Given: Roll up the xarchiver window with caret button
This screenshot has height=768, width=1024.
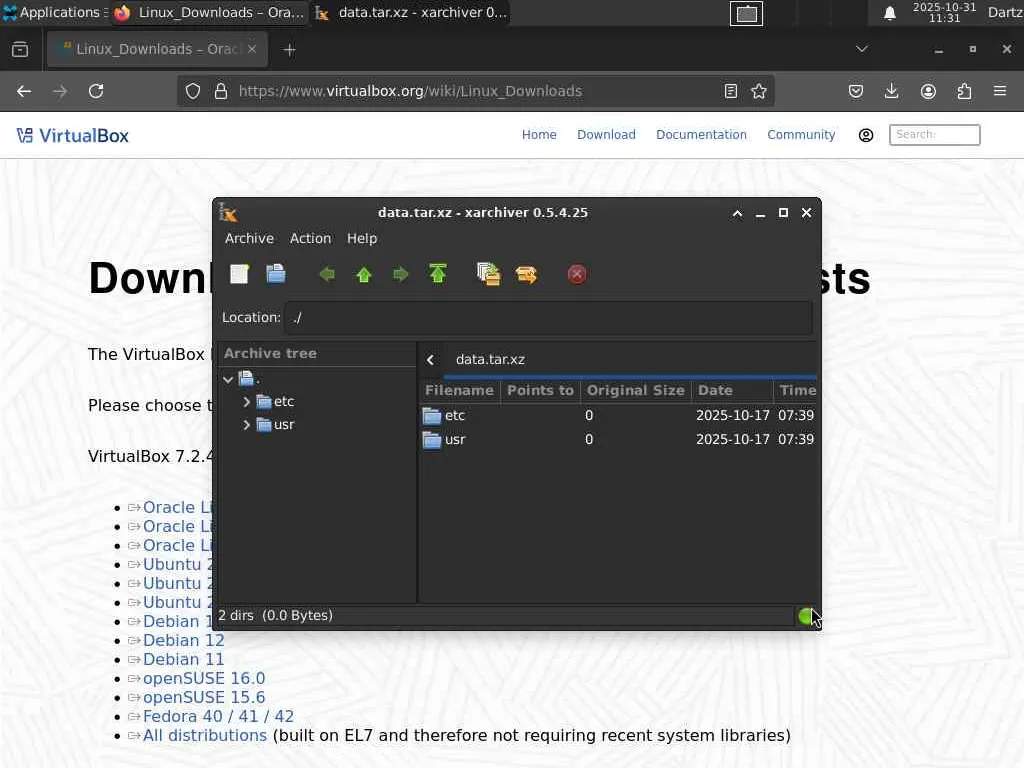Looking at the screenshot, I should point(737,213).
